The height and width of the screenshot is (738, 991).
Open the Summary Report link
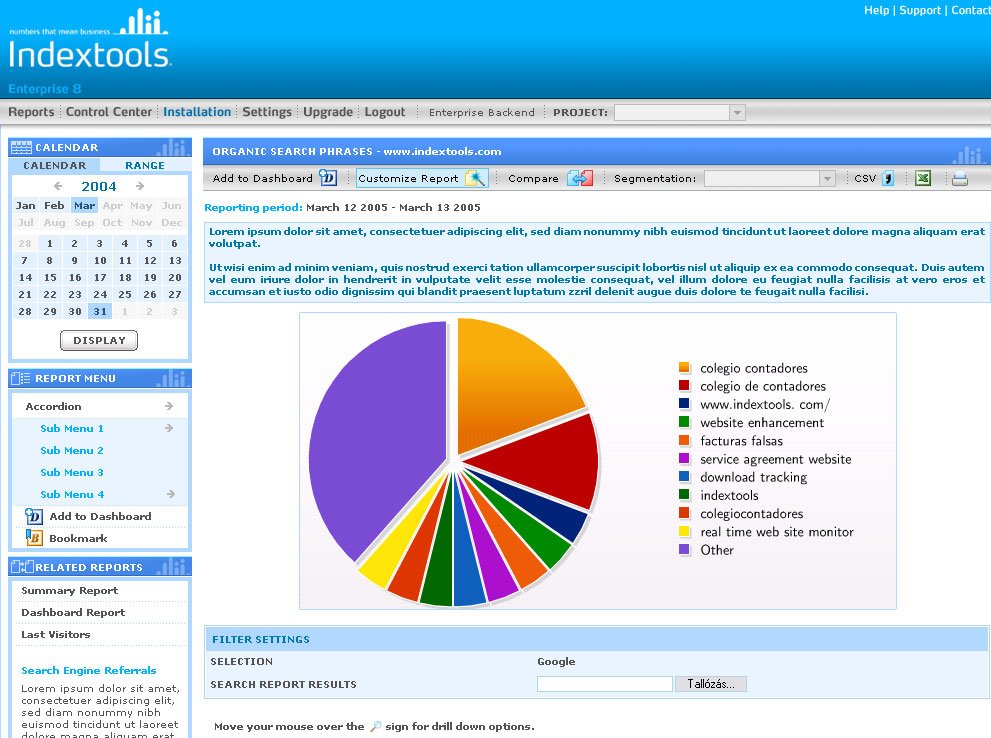click(70, 590)
